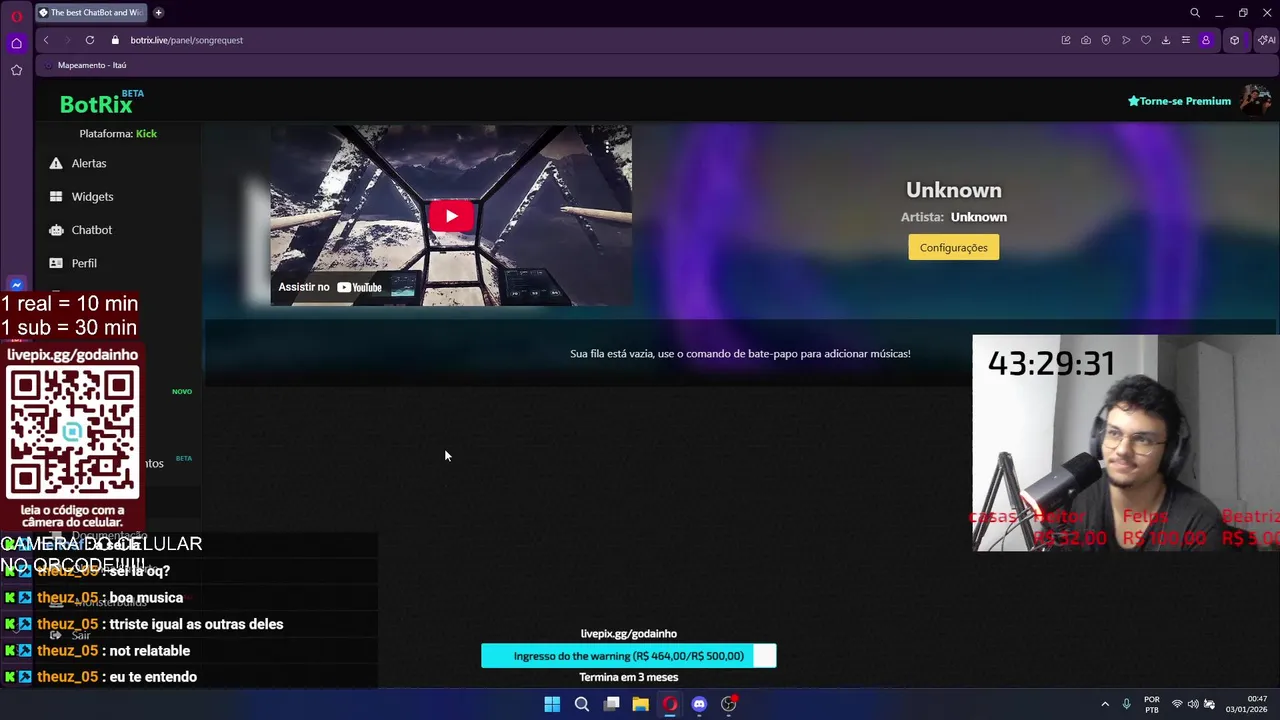Open Windows taskbar search
1280x720 pixels.
[581, 704]
